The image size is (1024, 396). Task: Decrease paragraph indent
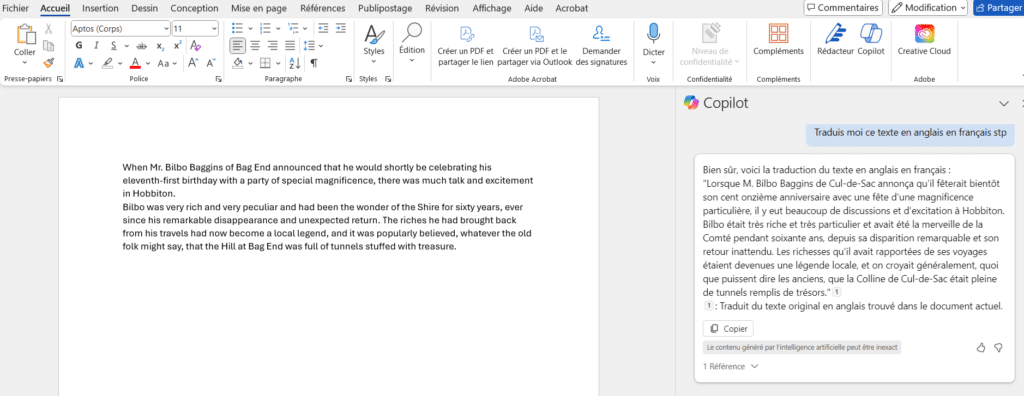[x=323, y=28]
